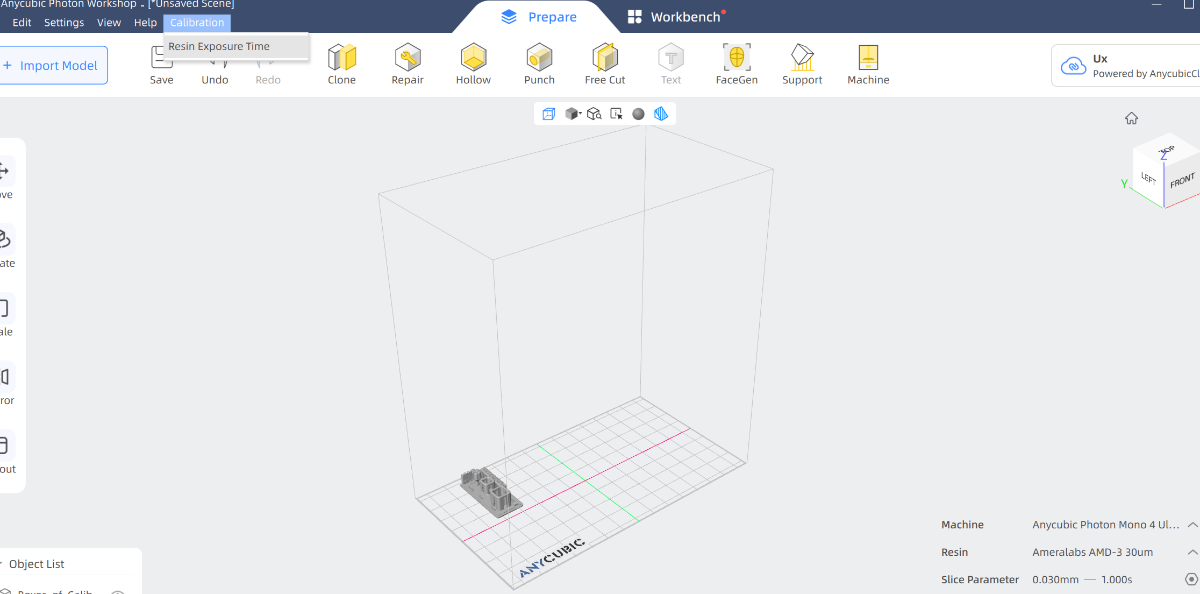1200x594 pixels.
Task: Click the info select pointer icon
Action: pyautogui.click(x=616, y=114)
